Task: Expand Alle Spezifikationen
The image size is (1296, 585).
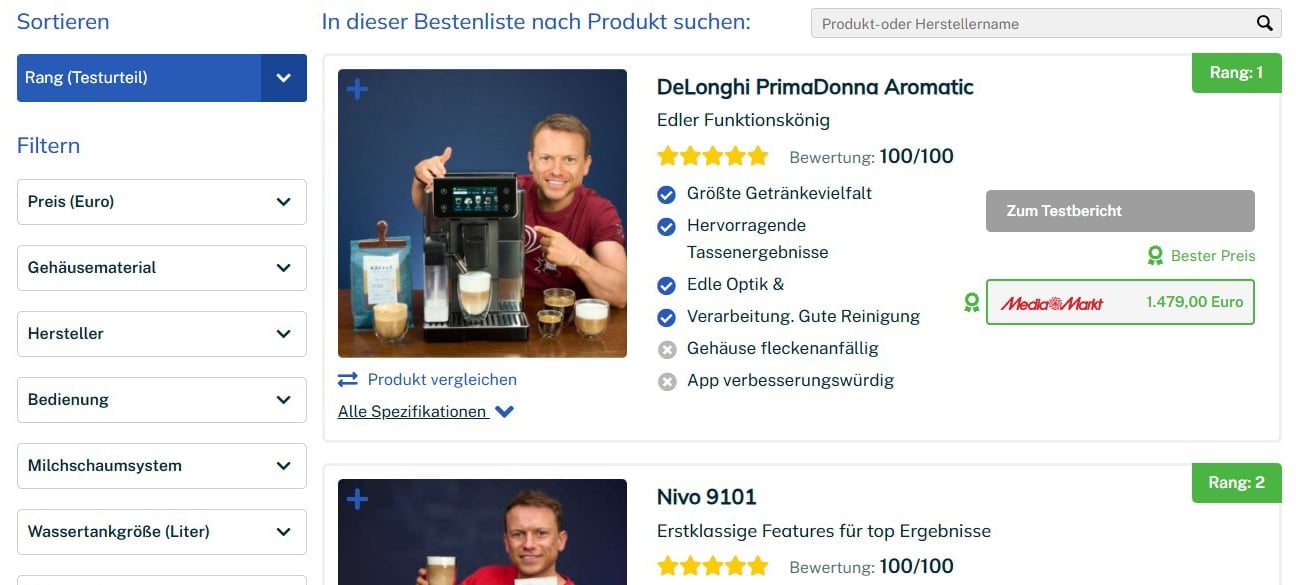Action: pyautogui.click(x=426, y=411)
